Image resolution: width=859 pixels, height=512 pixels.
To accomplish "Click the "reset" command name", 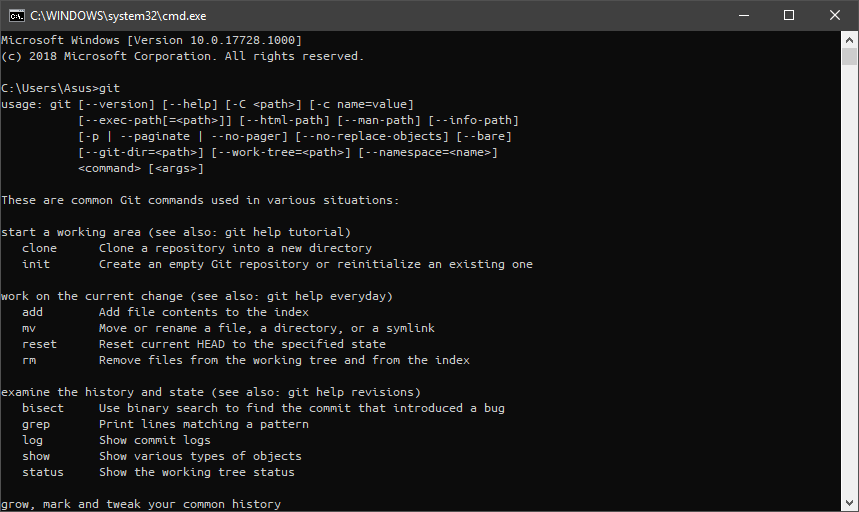I will tap(40, 344).
